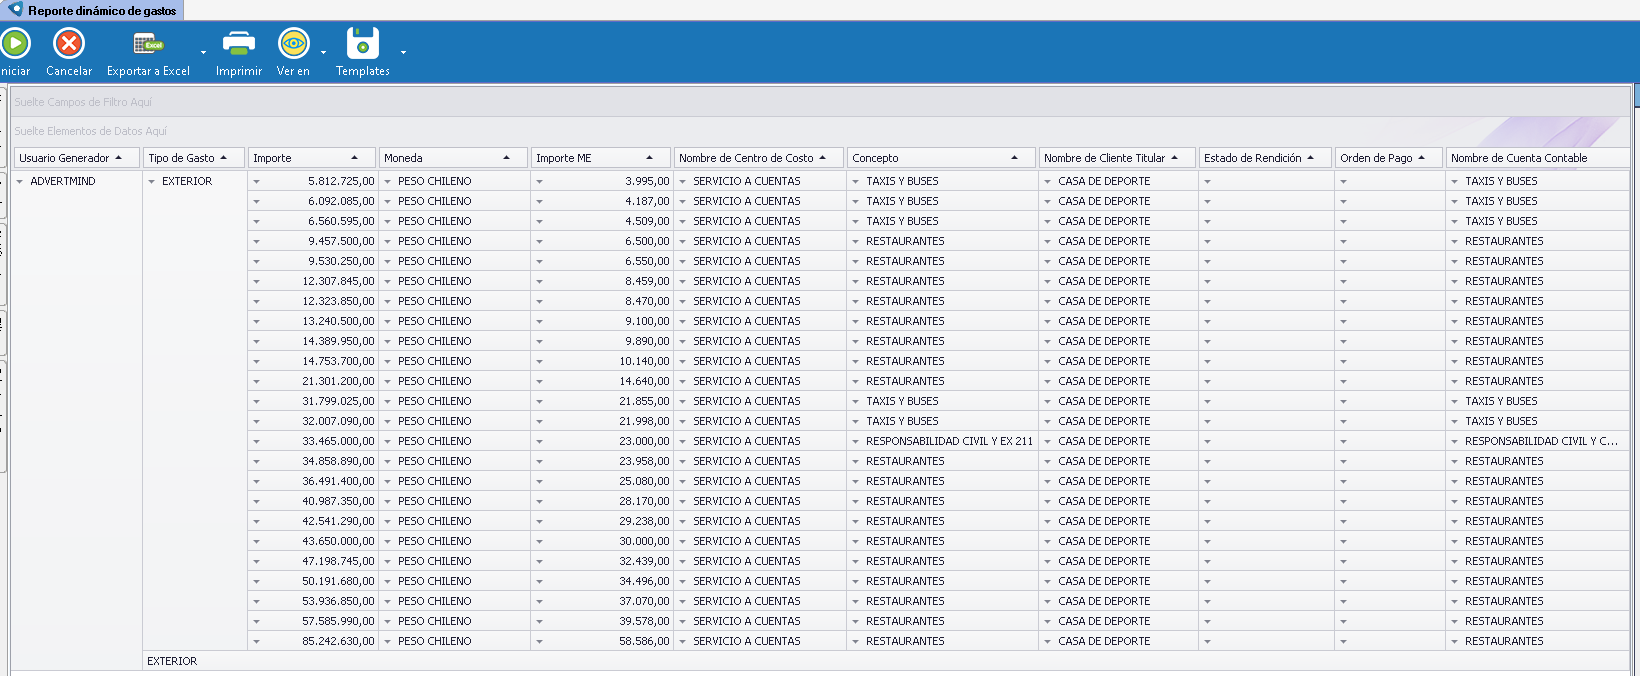Image resolution: width=1640 pixels, height=676 pixels.
Task: Click the Templates save disk icon
Action: [x=363, y=44]
